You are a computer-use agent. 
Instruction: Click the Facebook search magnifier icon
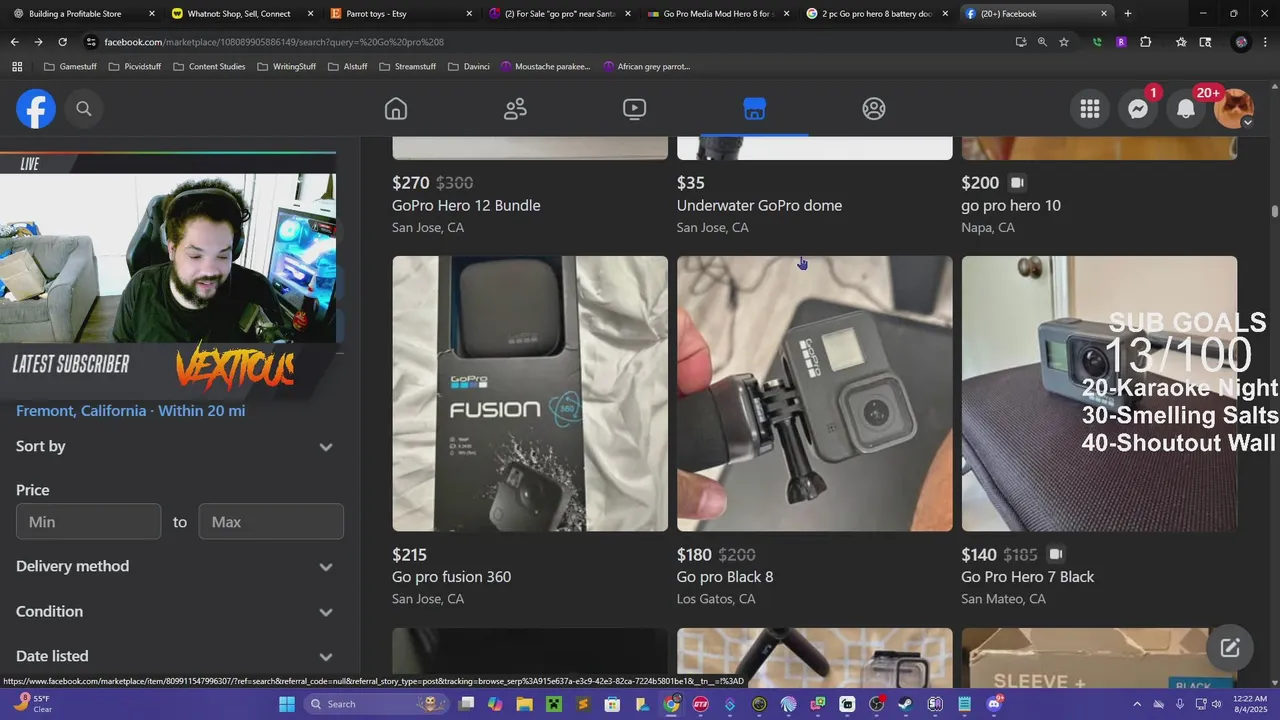(x=84, y=109)
